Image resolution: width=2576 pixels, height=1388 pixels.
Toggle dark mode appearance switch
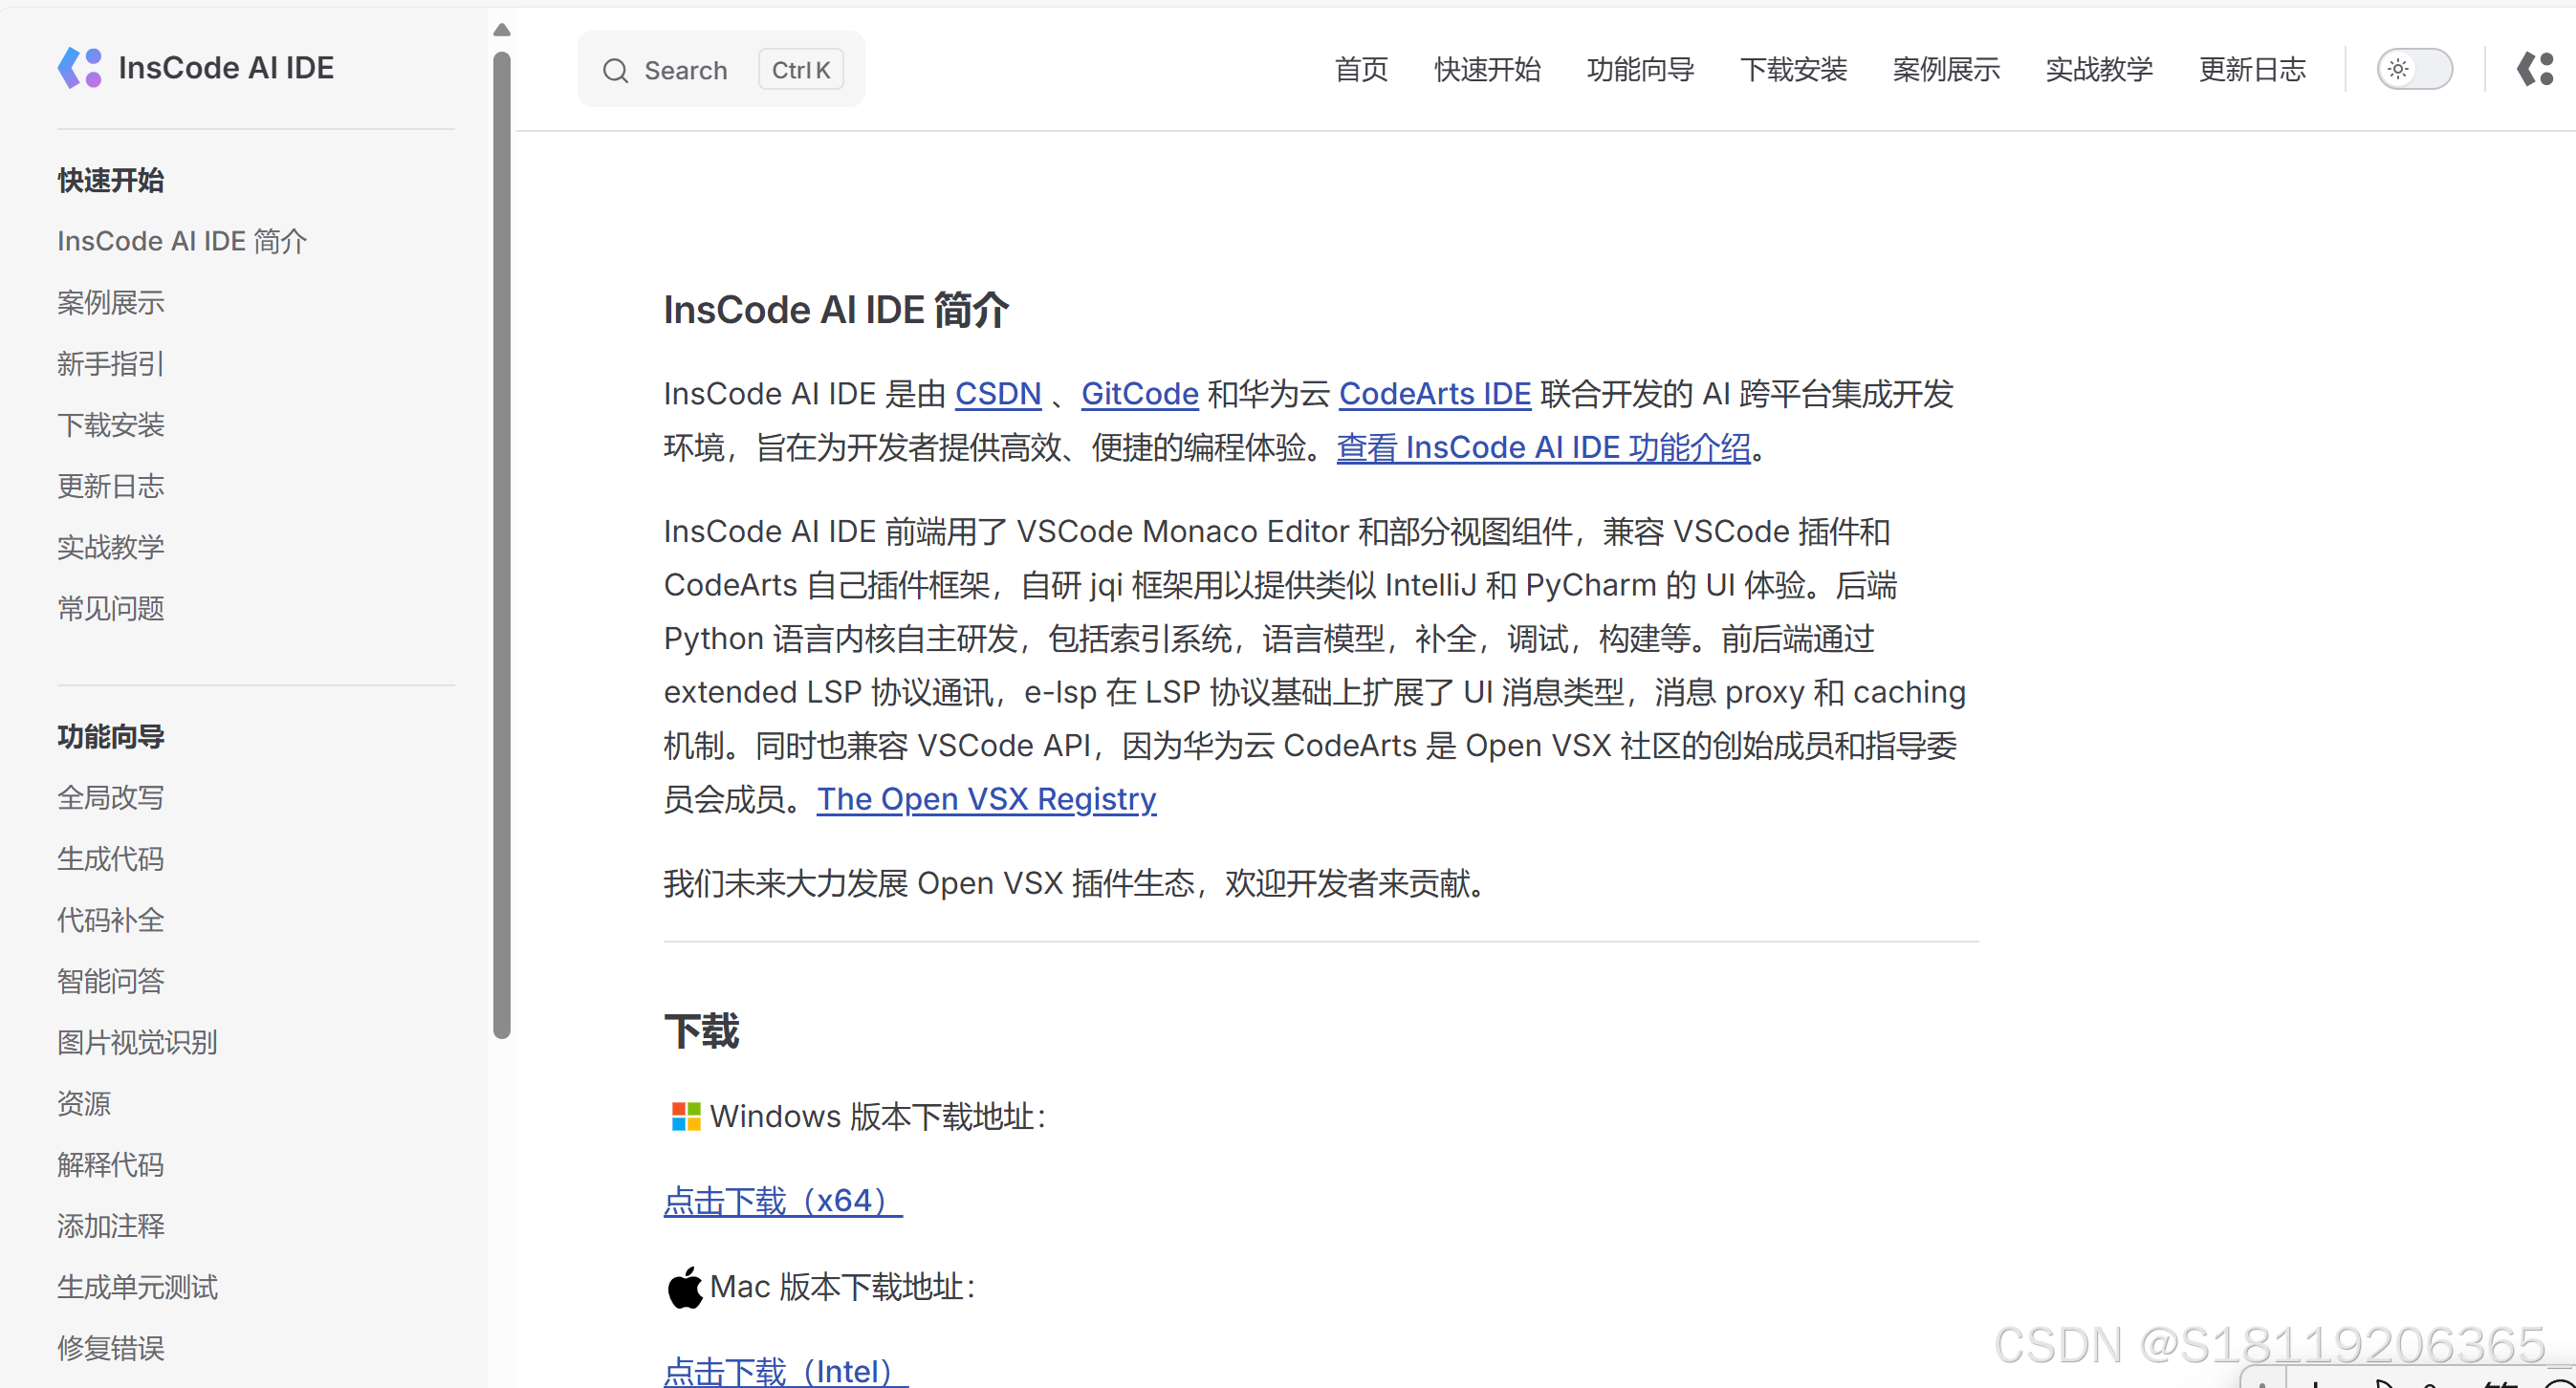(2414, 69)
